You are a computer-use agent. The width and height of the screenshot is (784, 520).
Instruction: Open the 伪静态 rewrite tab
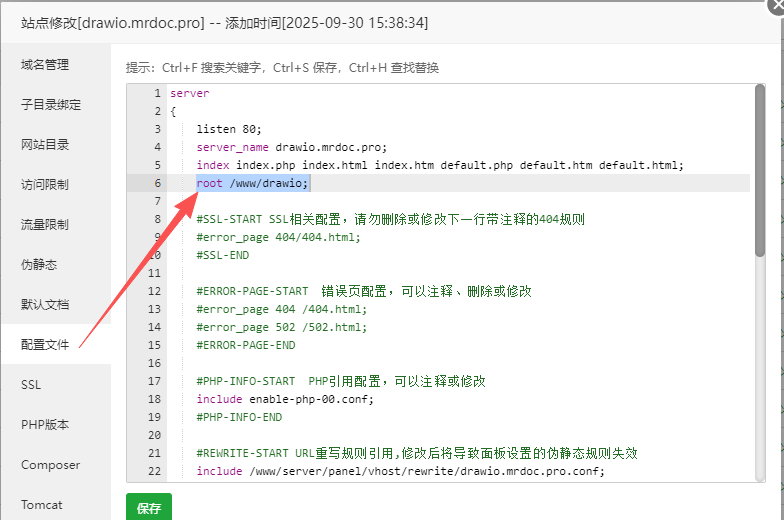39,265
